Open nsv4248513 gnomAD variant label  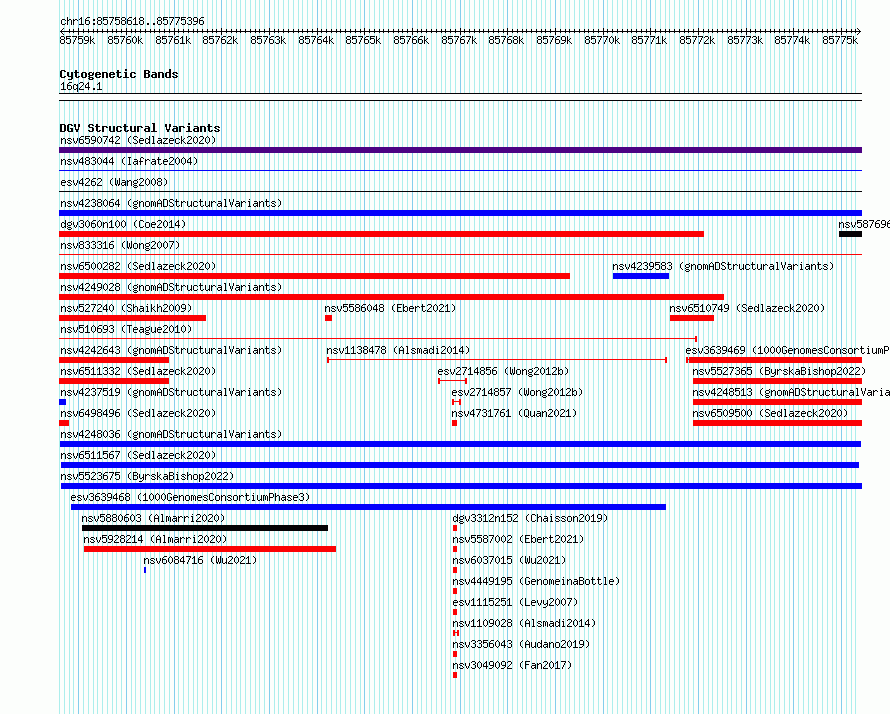tap(791, 392)
